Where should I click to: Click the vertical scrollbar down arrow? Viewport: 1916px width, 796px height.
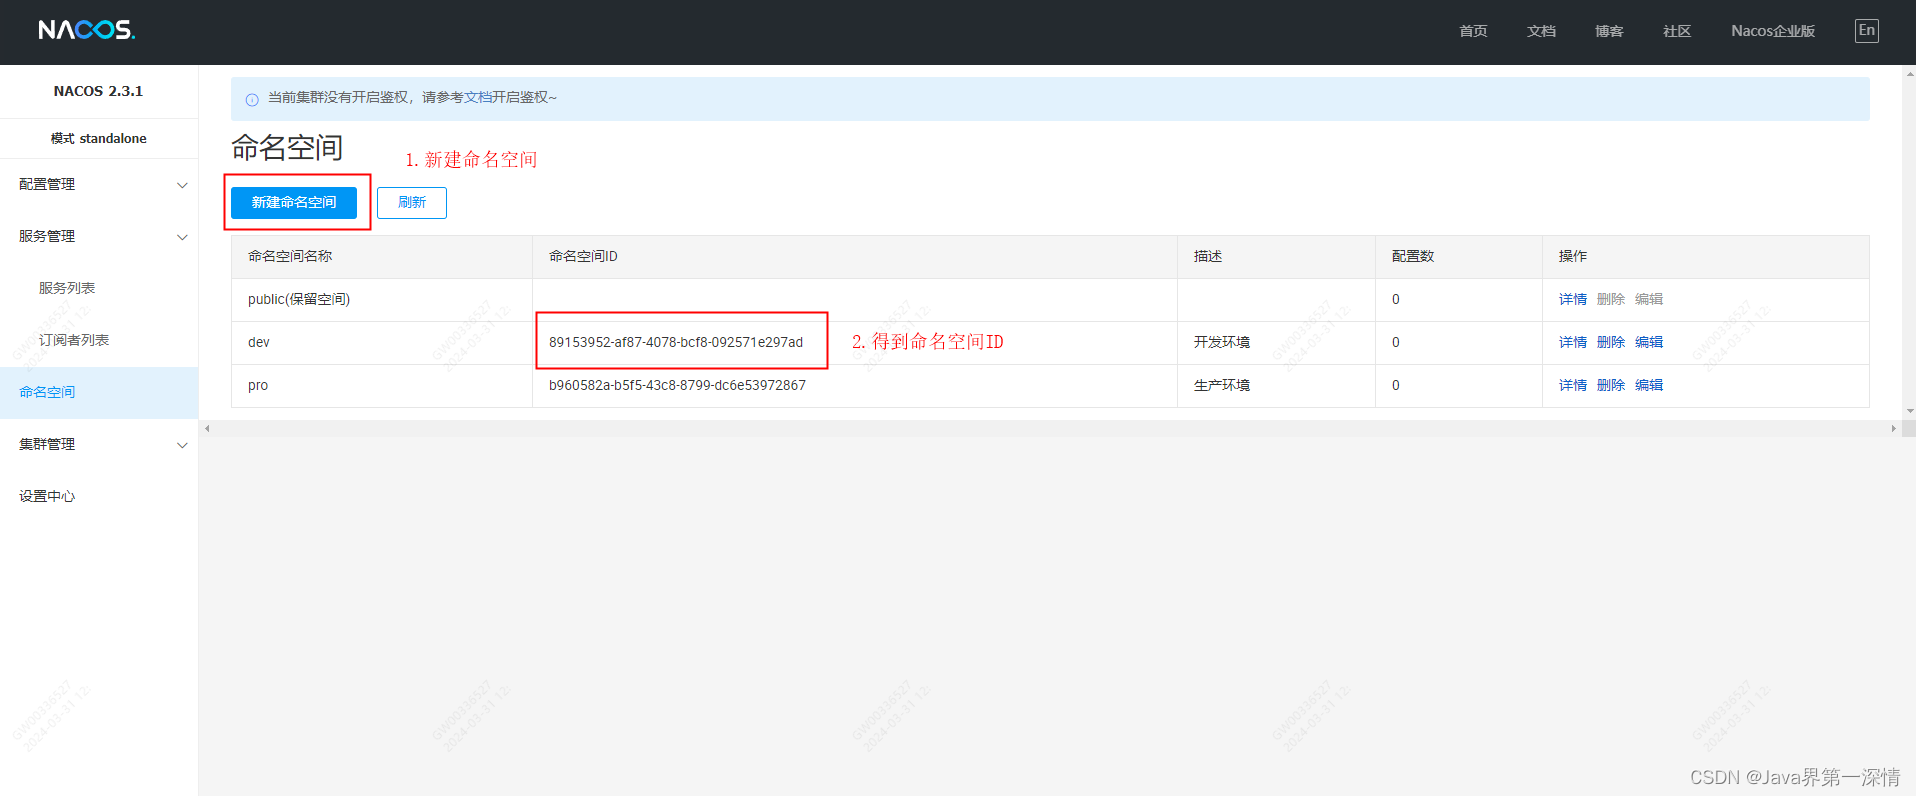pyautogui.click(x=1910, y=411)
